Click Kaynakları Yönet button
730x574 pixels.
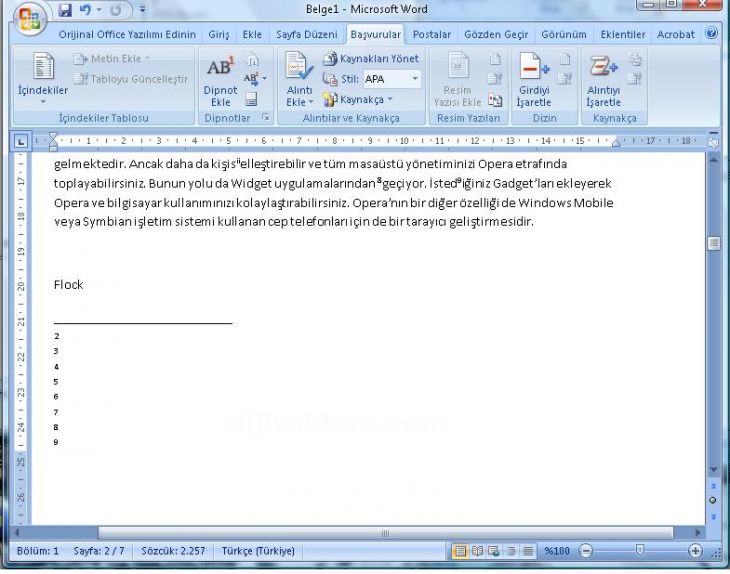[371, 59]
